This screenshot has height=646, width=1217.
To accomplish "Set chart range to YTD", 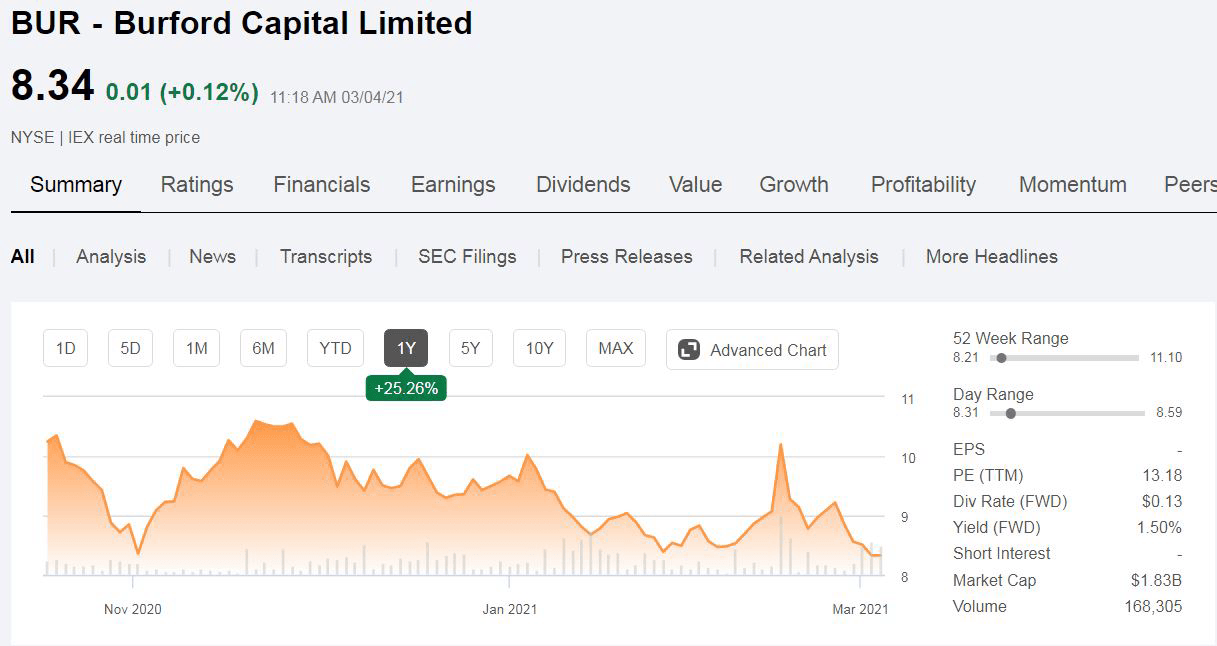I will pos(335,348).
